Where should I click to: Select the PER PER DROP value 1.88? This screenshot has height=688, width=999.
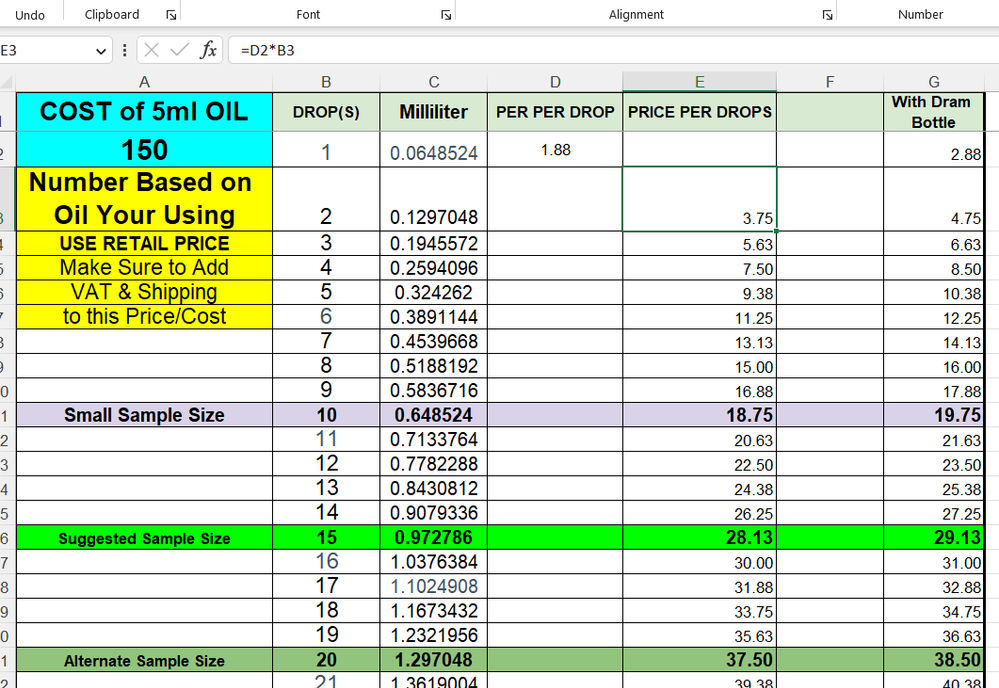[555, 150]
